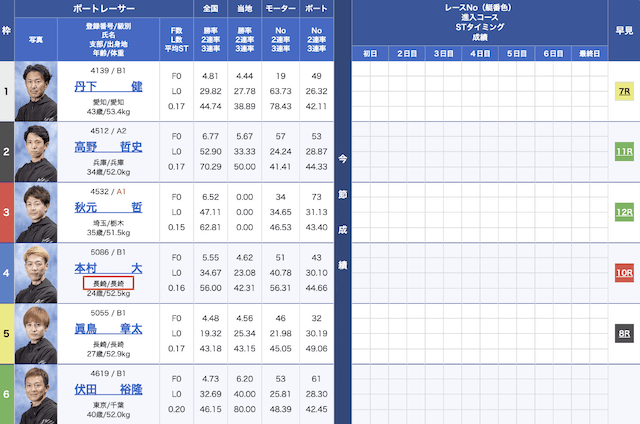Click 愛知/愛知 branch text
This screenshot has height=424, width=640.
coord(108,102)
